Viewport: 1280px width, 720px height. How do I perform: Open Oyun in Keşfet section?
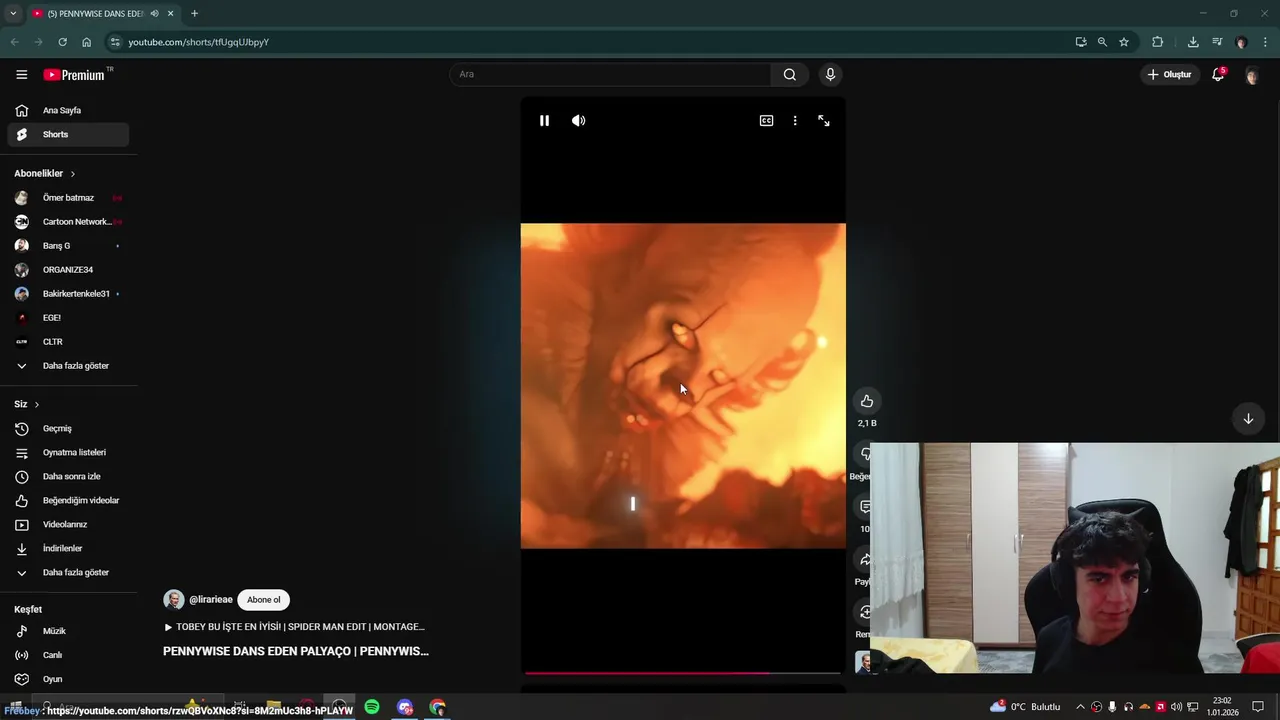pos(68,679)
